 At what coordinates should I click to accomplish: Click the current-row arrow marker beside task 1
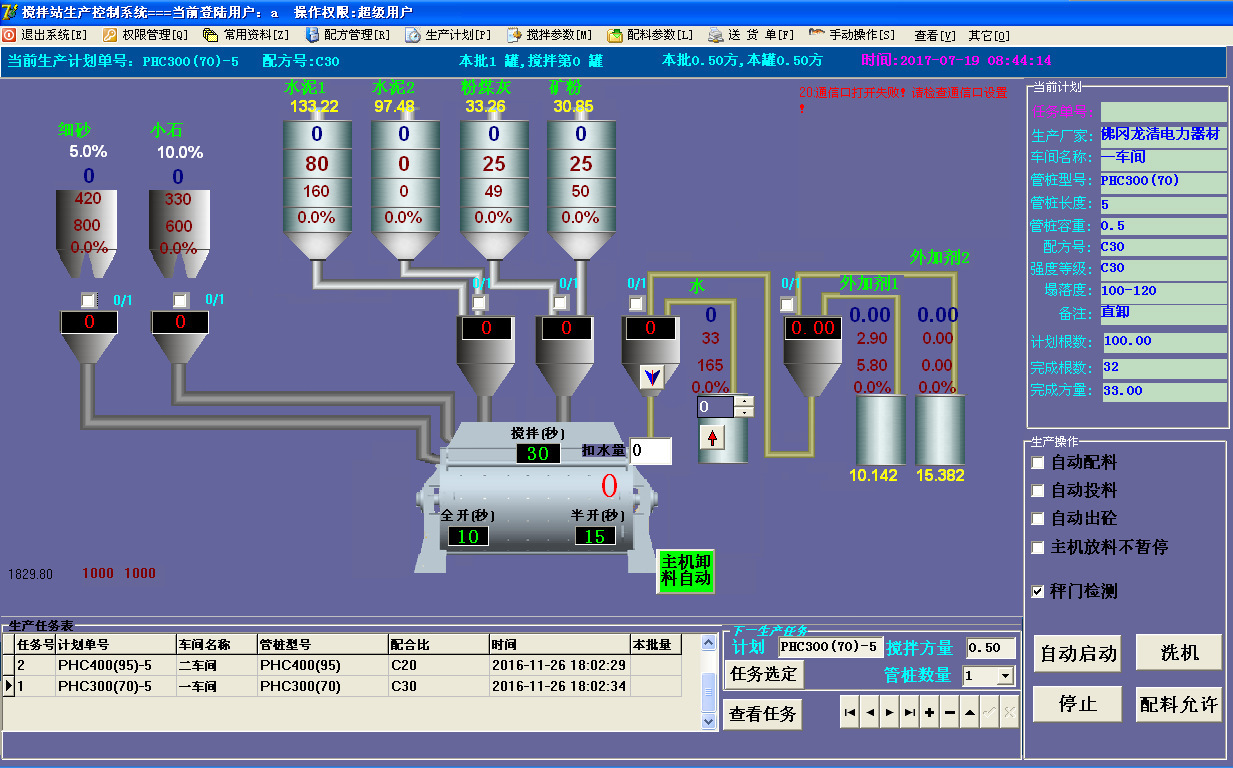(9, 686)
